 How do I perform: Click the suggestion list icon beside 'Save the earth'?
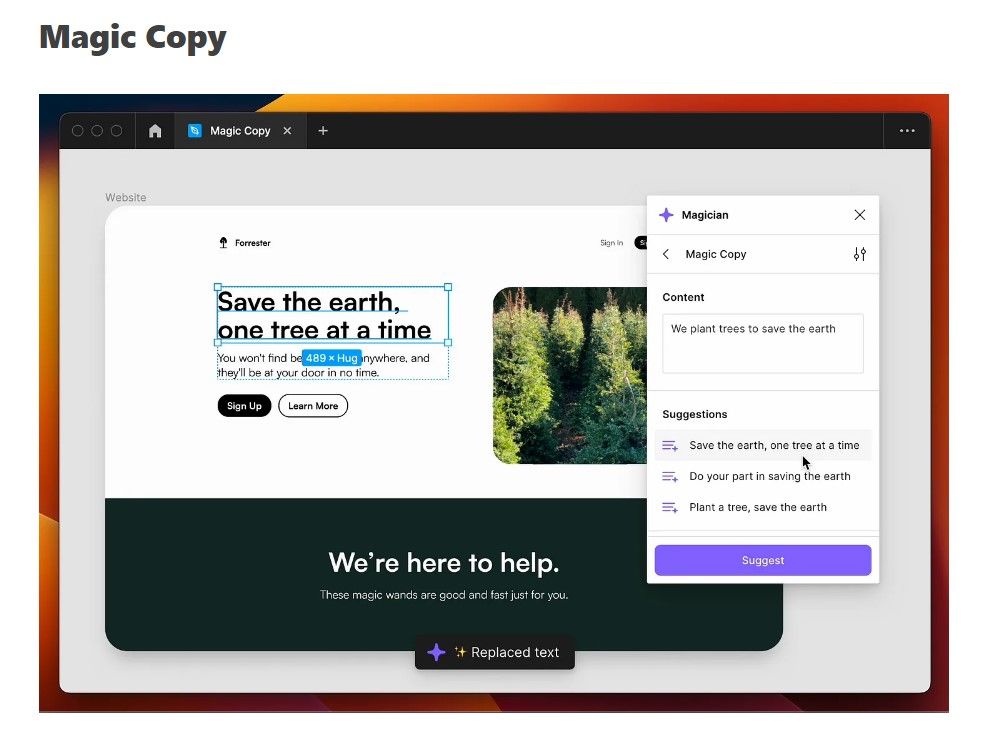667,445
